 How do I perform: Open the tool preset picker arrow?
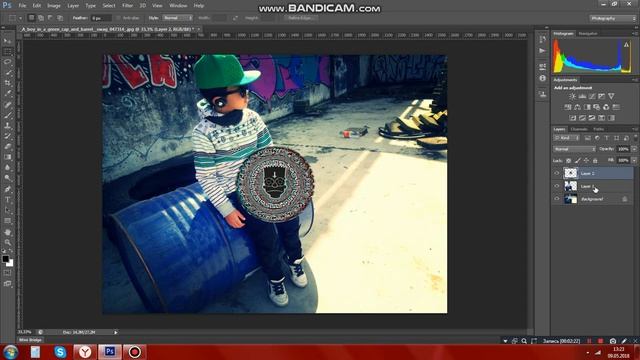pyautogui.click(x=20, y=18)
